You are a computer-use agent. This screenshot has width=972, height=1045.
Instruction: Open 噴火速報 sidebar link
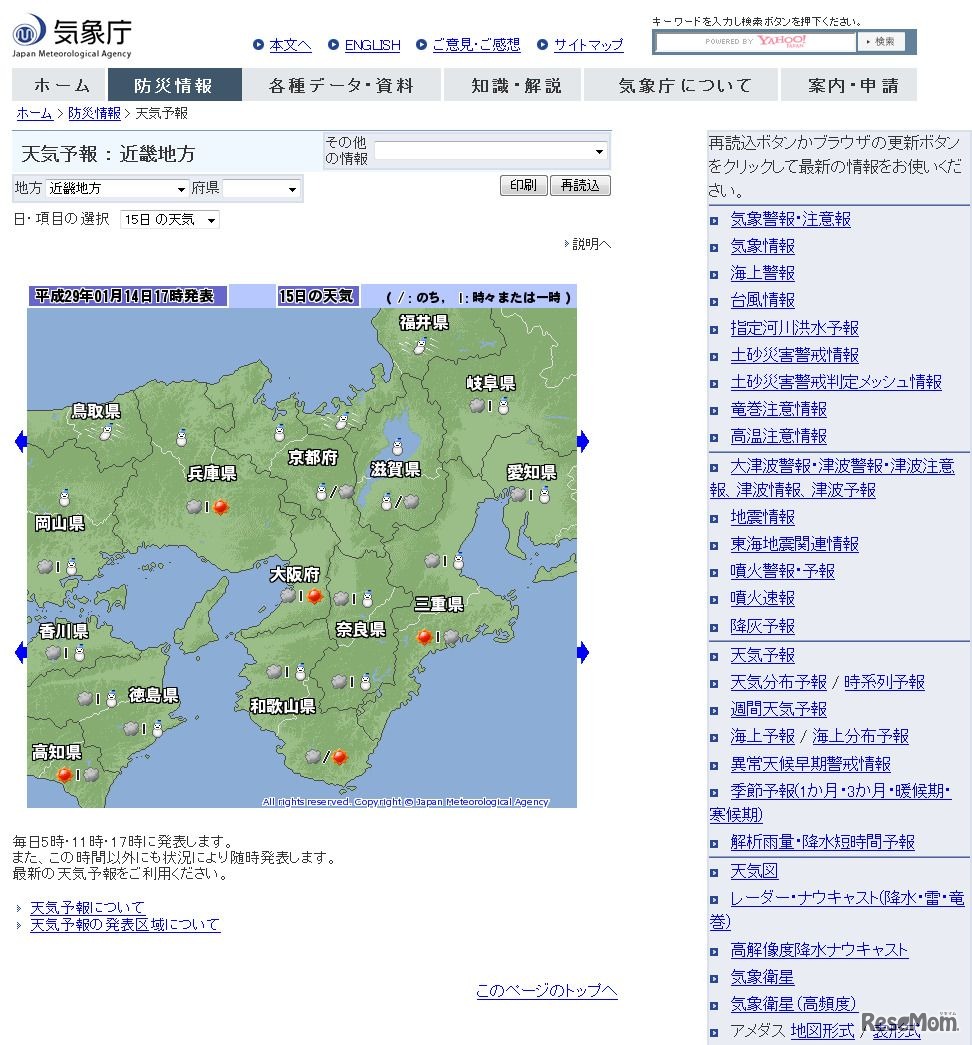tap(762, 598)
